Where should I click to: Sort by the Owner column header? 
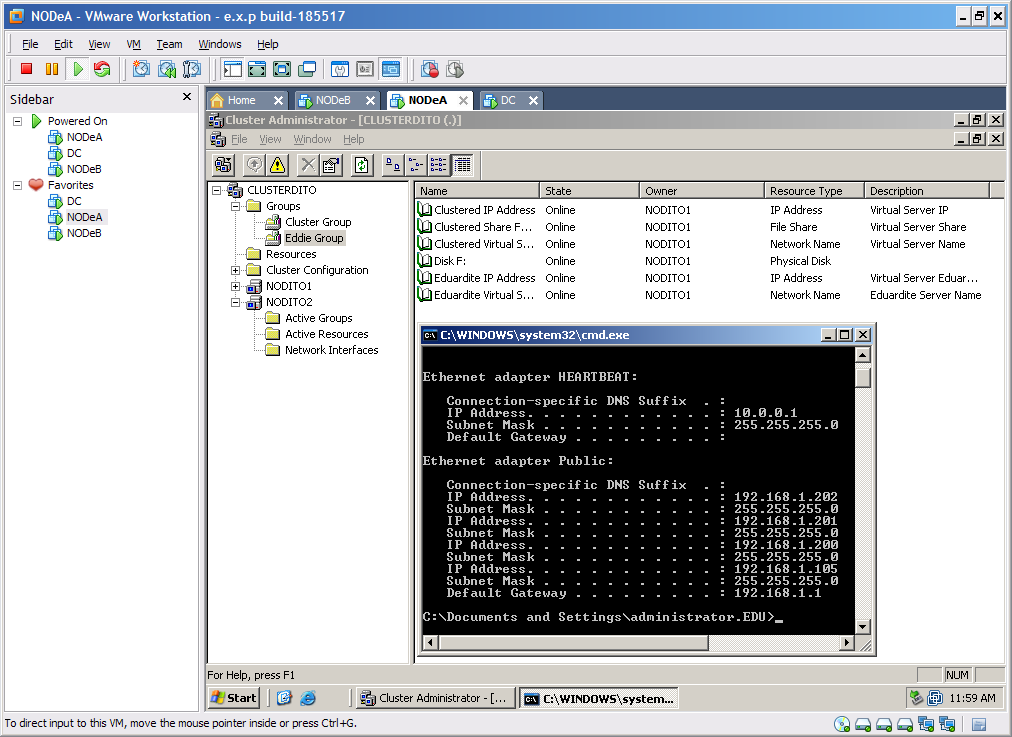click(x=702, y=190)
